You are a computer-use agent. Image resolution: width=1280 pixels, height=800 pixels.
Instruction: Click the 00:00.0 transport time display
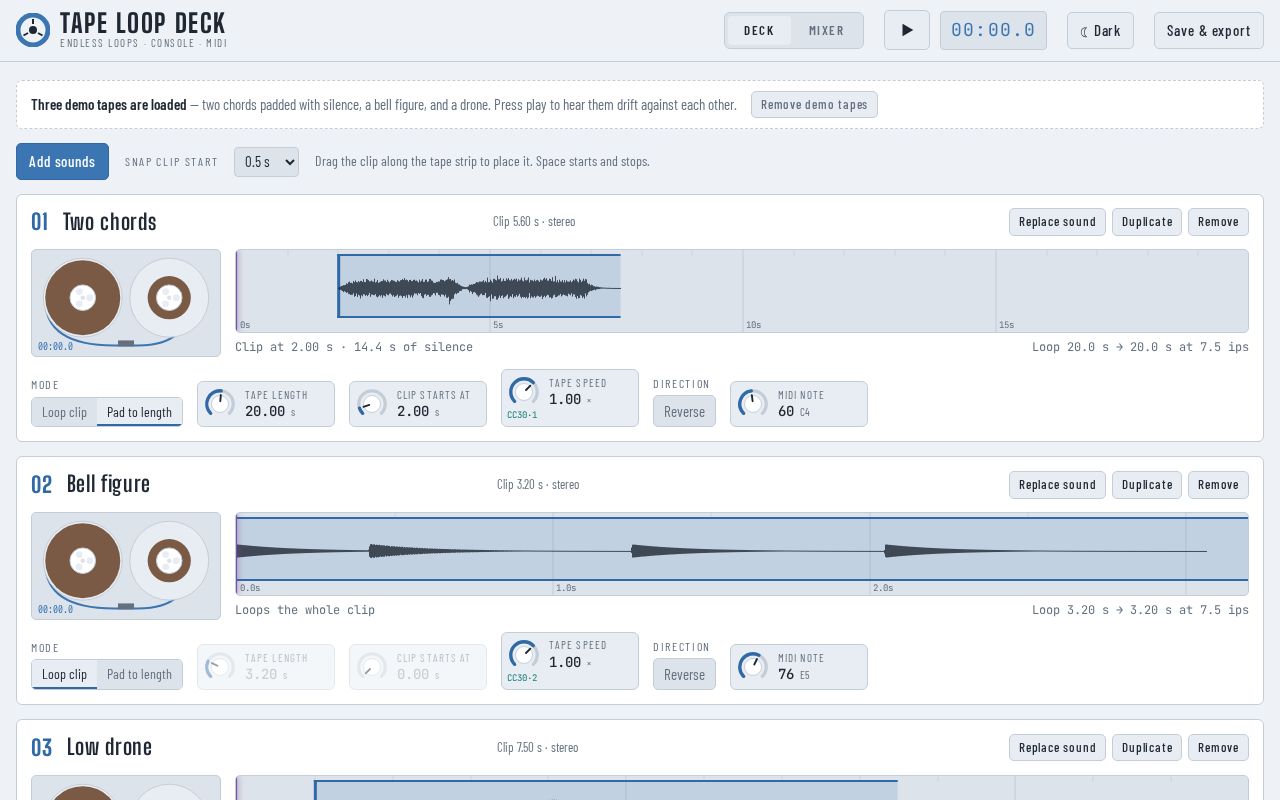coord(993,31)
